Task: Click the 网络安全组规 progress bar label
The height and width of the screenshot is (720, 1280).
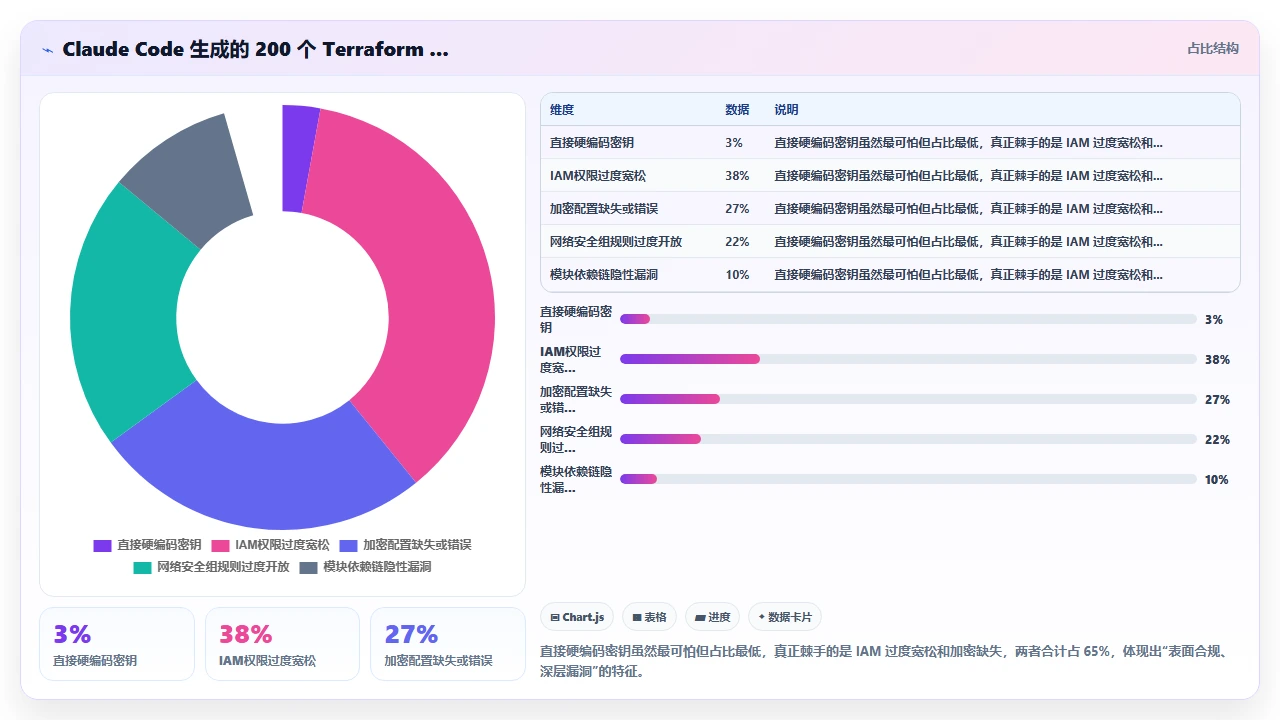Action: click(576, 439)
